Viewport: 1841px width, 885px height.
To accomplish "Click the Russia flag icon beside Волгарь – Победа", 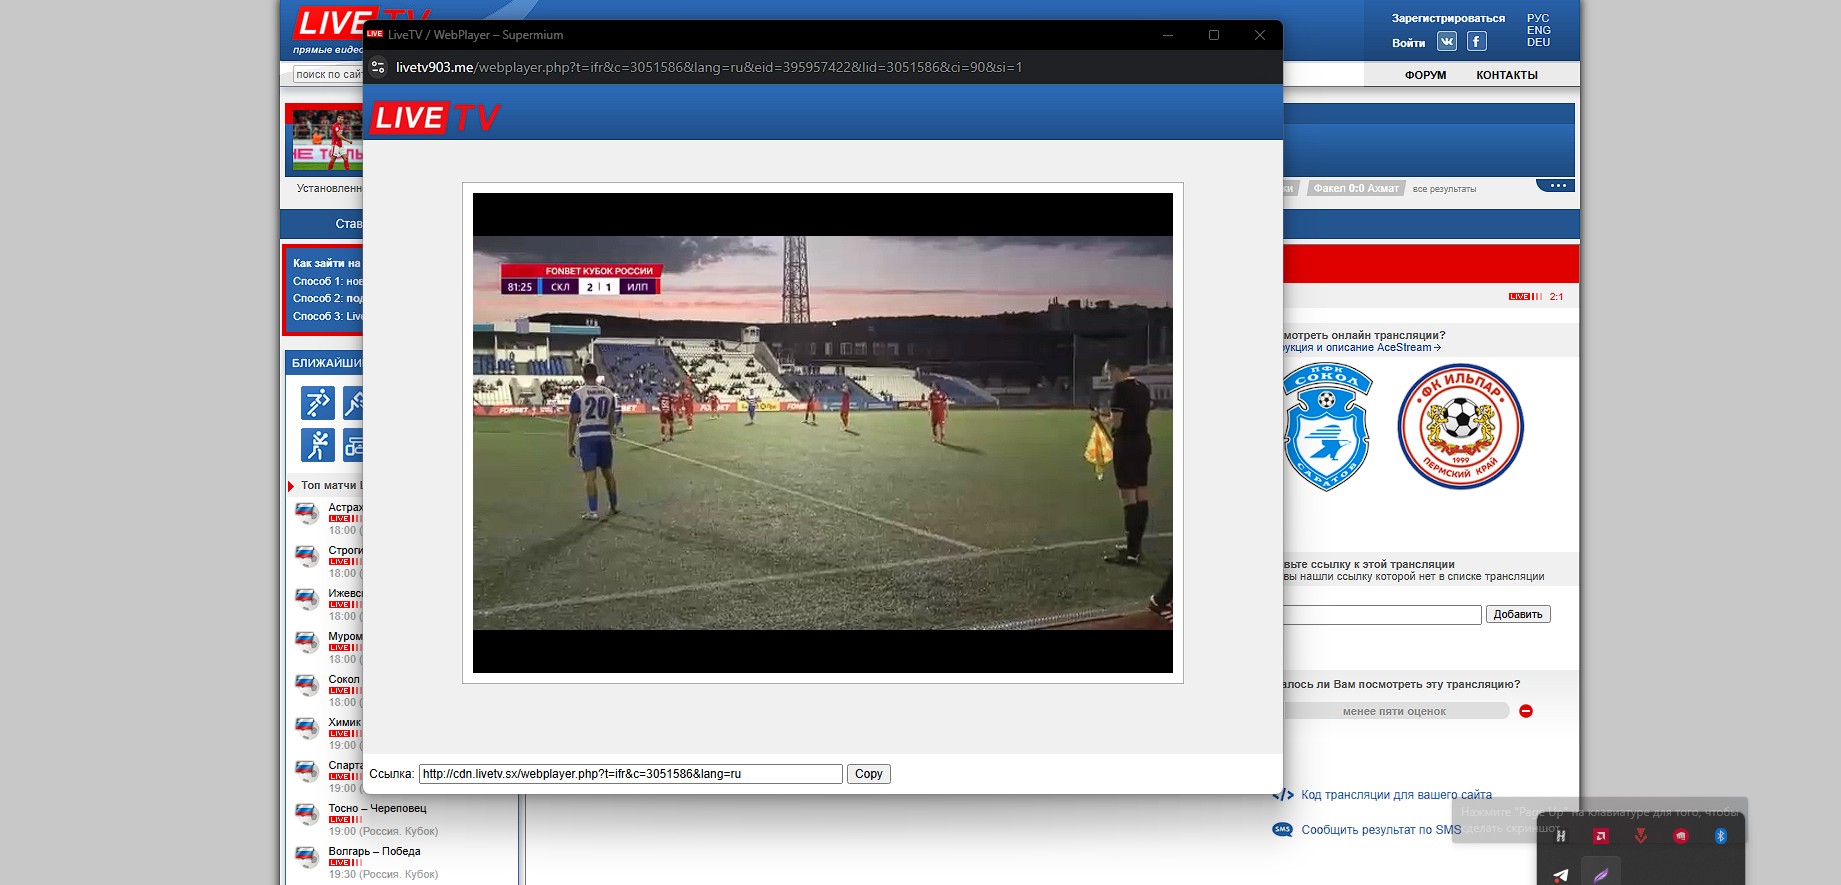I will point(307,856).
